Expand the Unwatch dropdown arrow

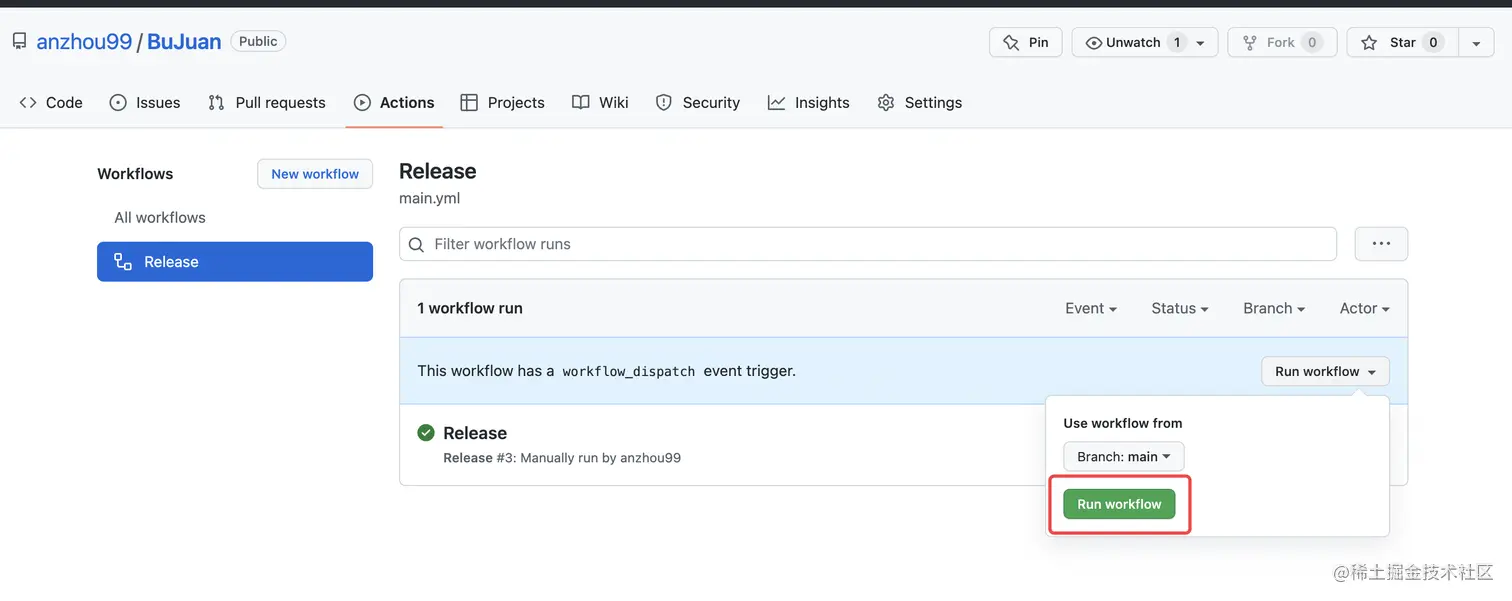coord(1201,42)
